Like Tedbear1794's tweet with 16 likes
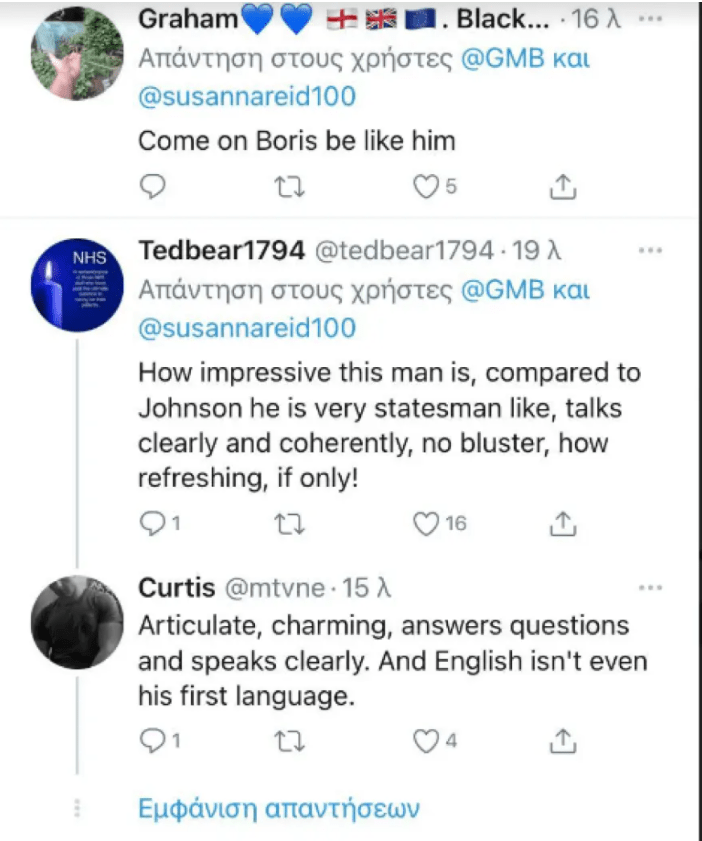 pyautogui.click(x=427, y=522)
